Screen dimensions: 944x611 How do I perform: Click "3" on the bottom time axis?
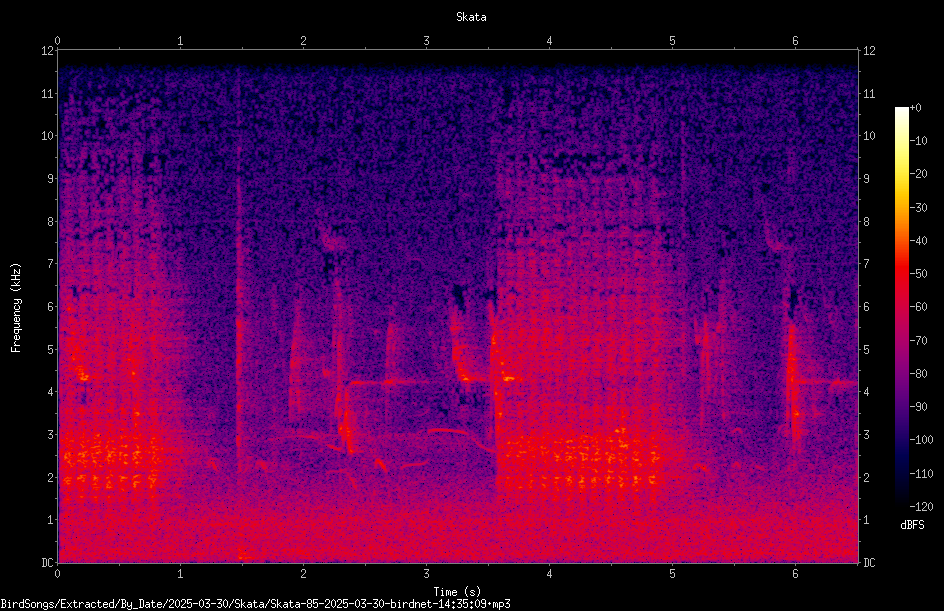click(426, 574)
